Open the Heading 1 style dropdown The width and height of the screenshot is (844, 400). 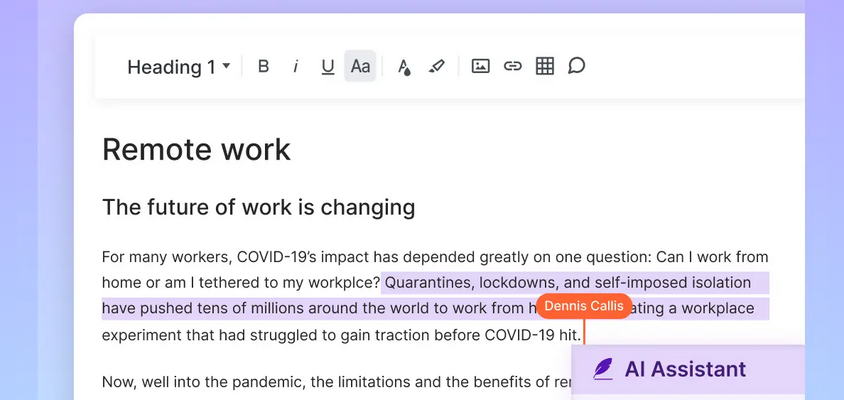point(178,67)
